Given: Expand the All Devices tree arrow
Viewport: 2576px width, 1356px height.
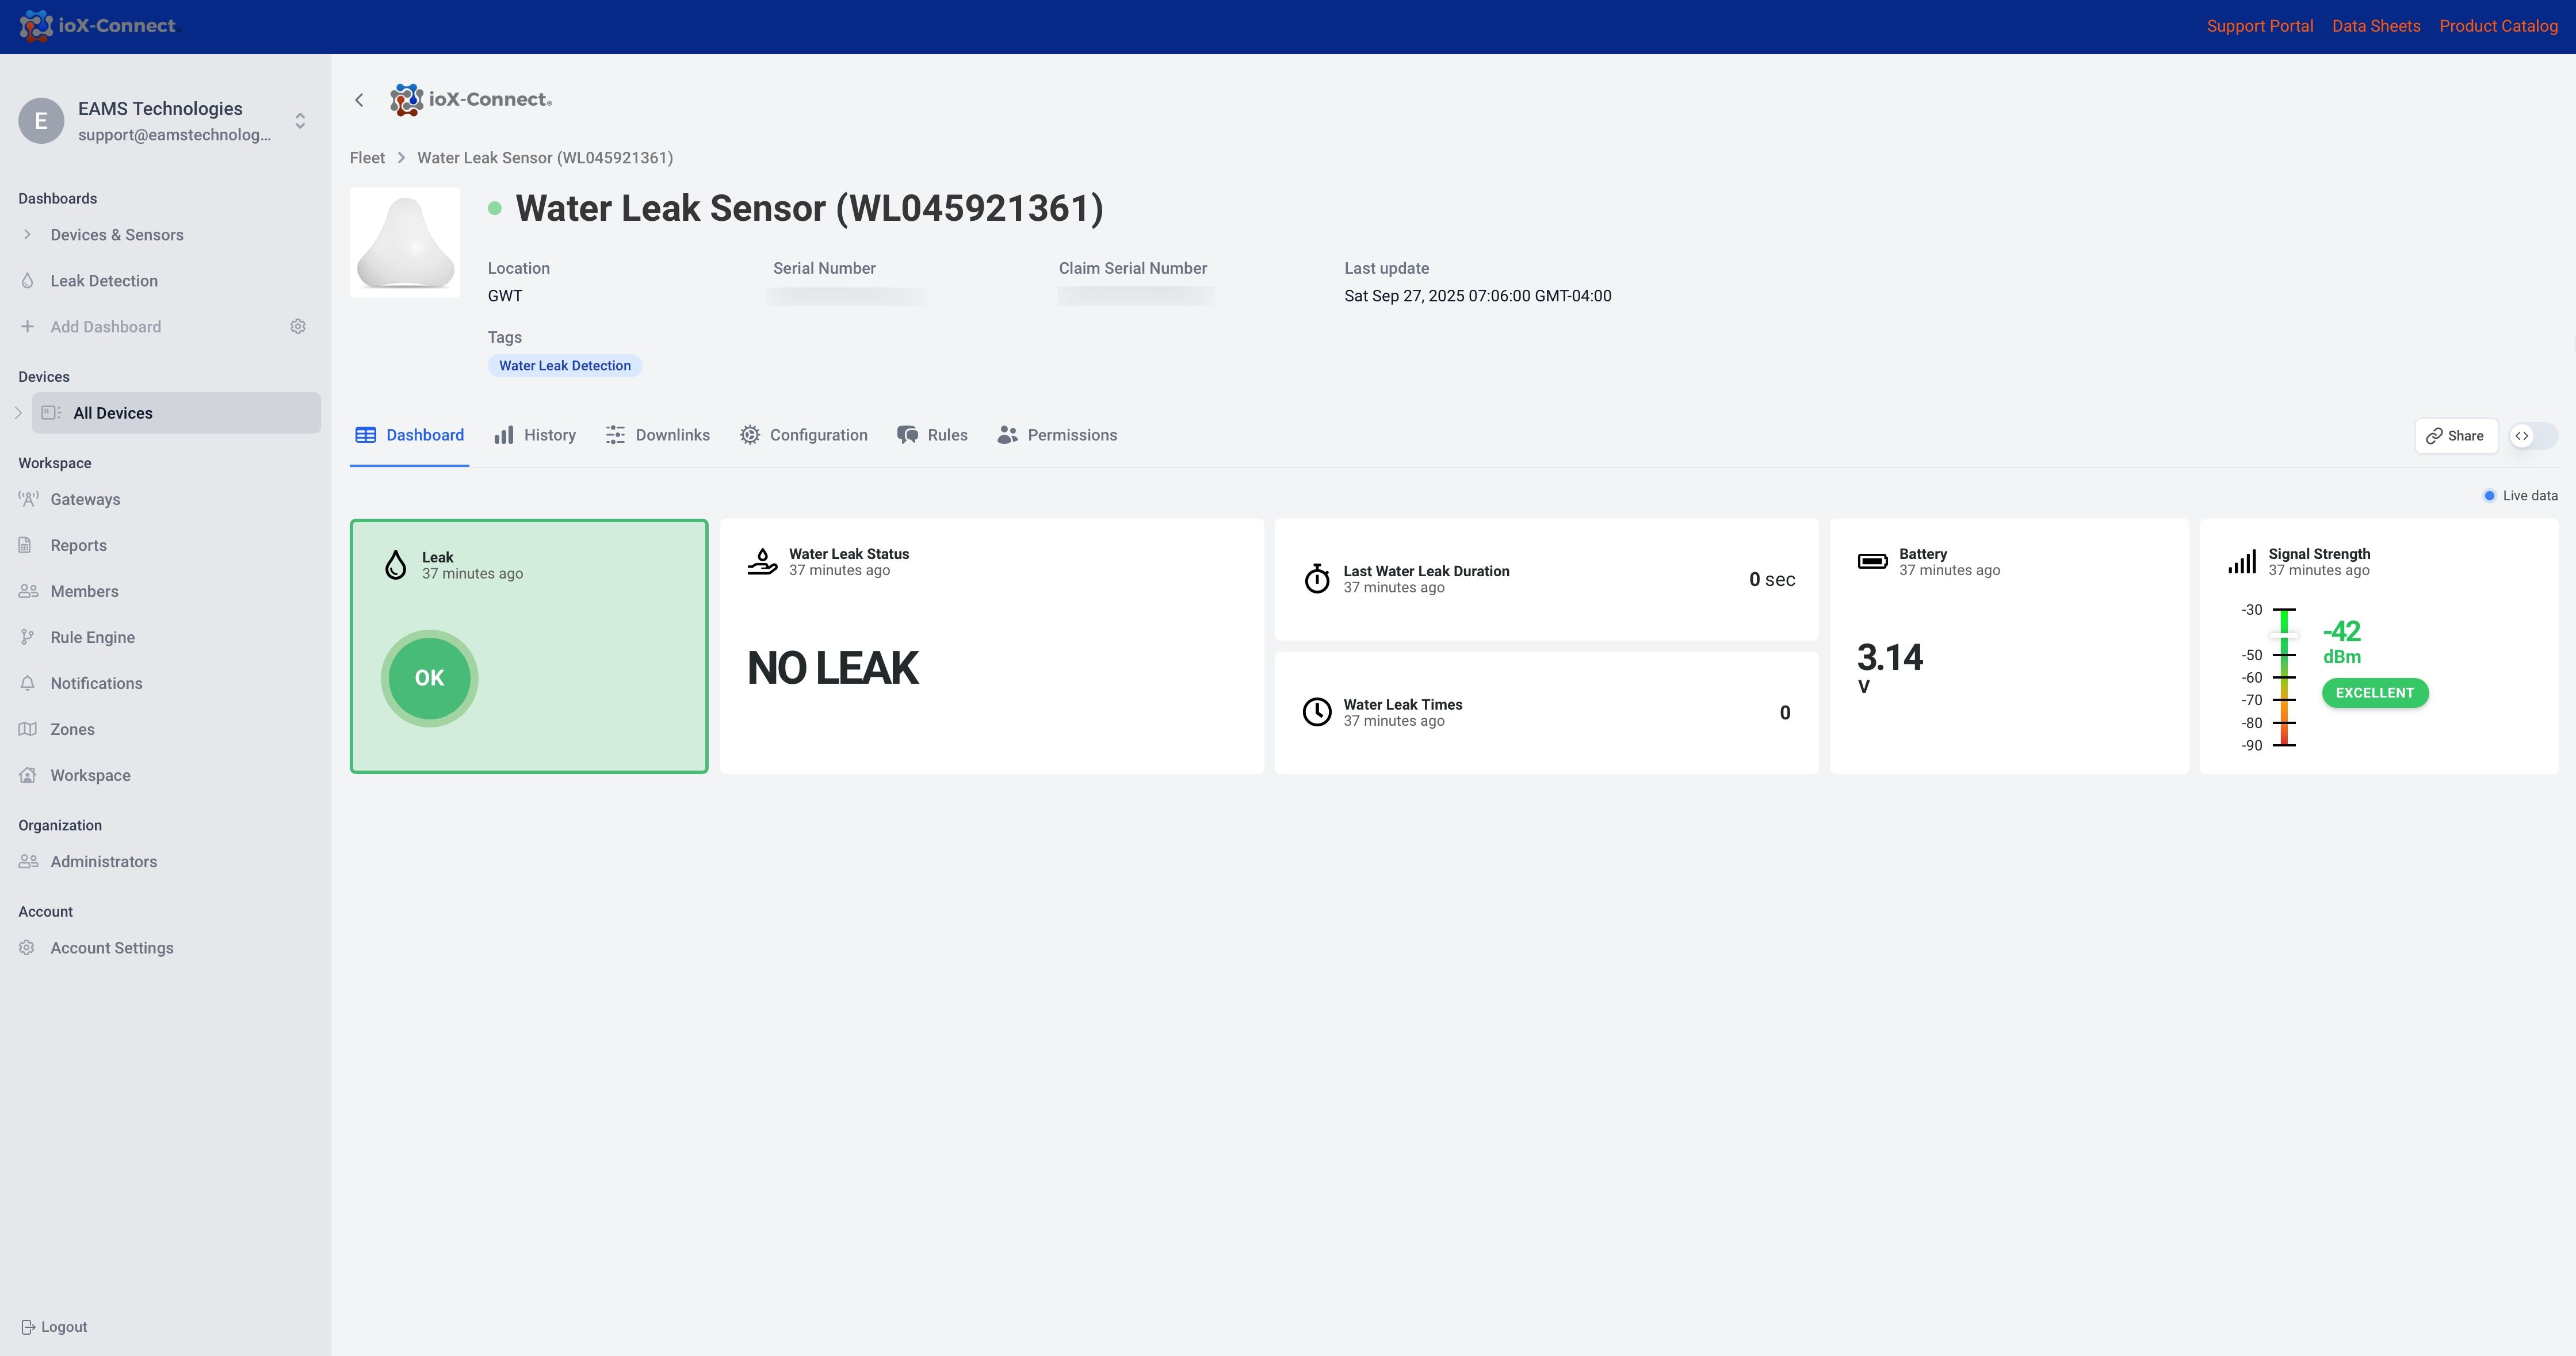Looking at the screenshot, I should (x=17, y=413).
